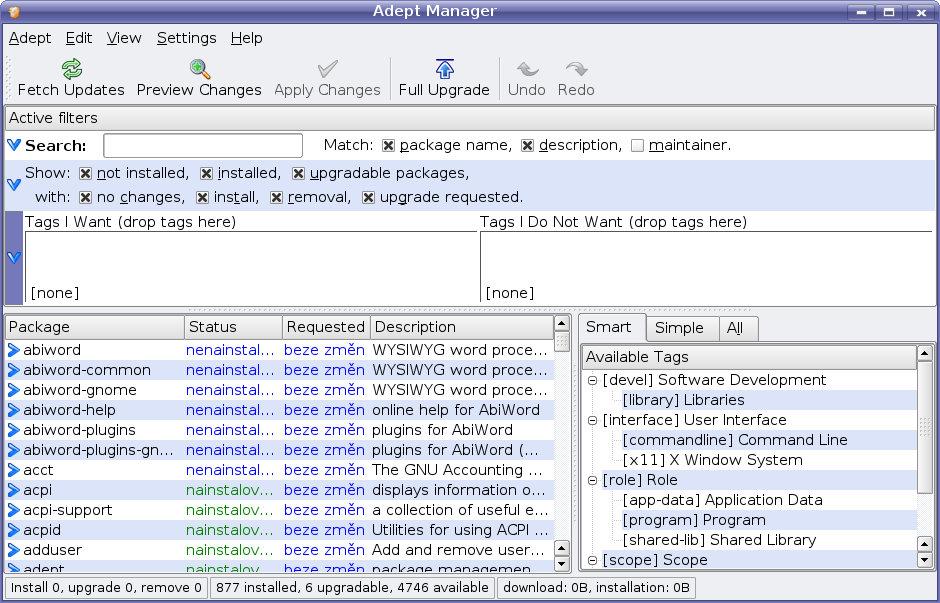Collapse the tags filter with its chevron
Viewport: 940px width, 603px height.
pyautogui.click(x=14, y=258)
